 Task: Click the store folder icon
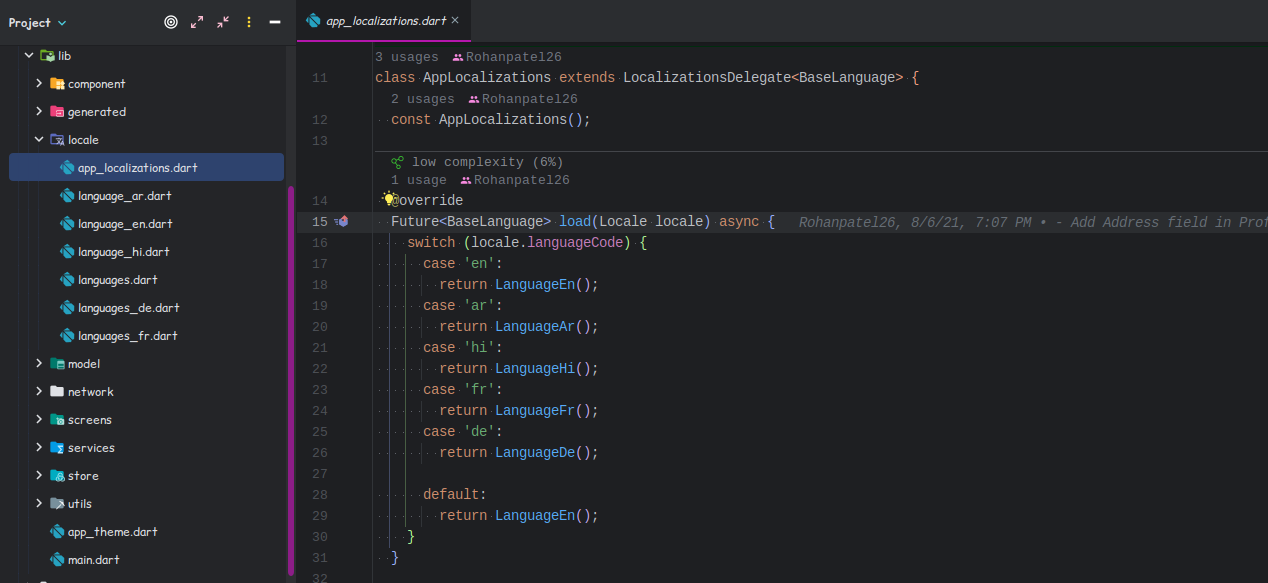tap(57, 476)
